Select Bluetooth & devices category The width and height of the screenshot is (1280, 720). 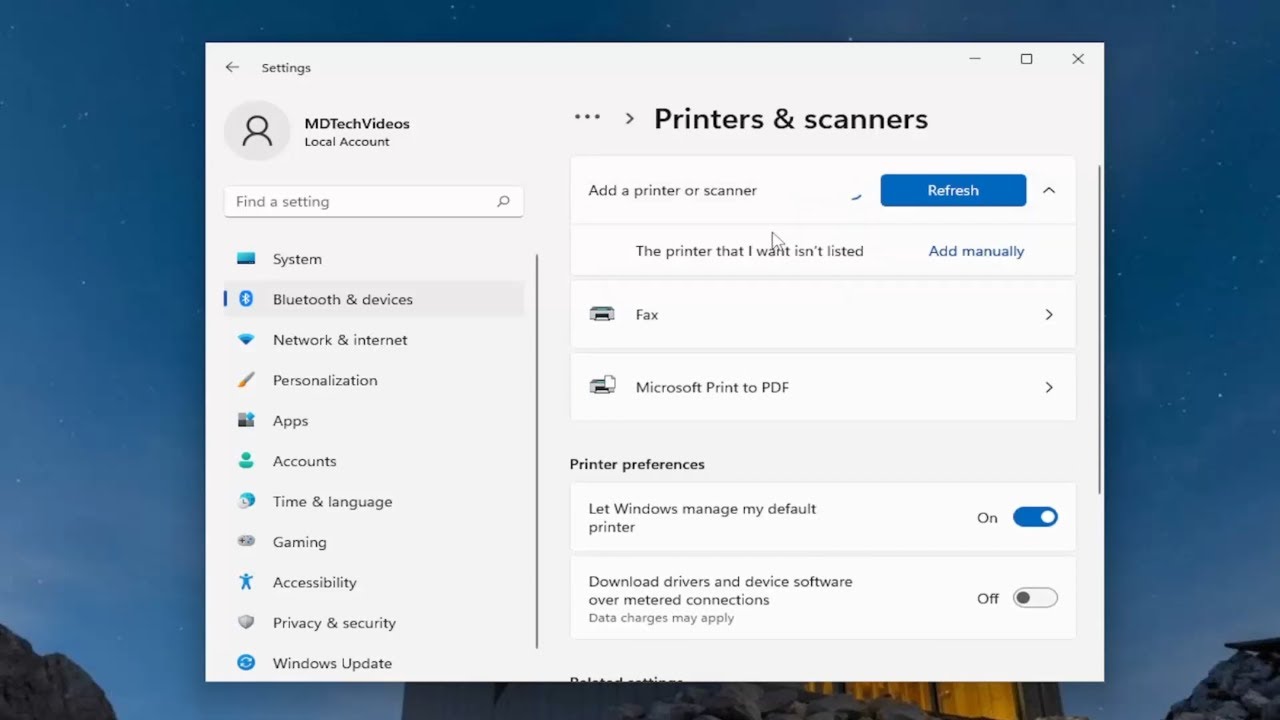coord(374,299)
